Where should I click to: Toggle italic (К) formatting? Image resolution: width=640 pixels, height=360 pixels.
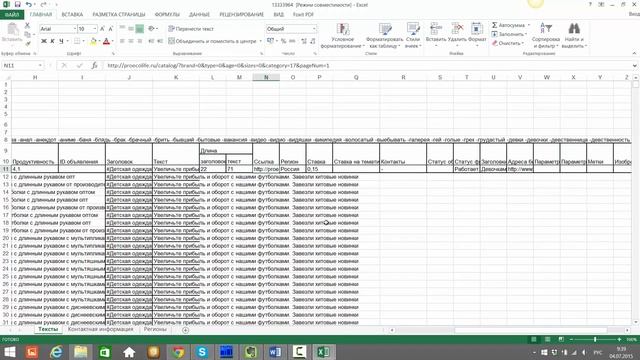click(x=52, y=41)
